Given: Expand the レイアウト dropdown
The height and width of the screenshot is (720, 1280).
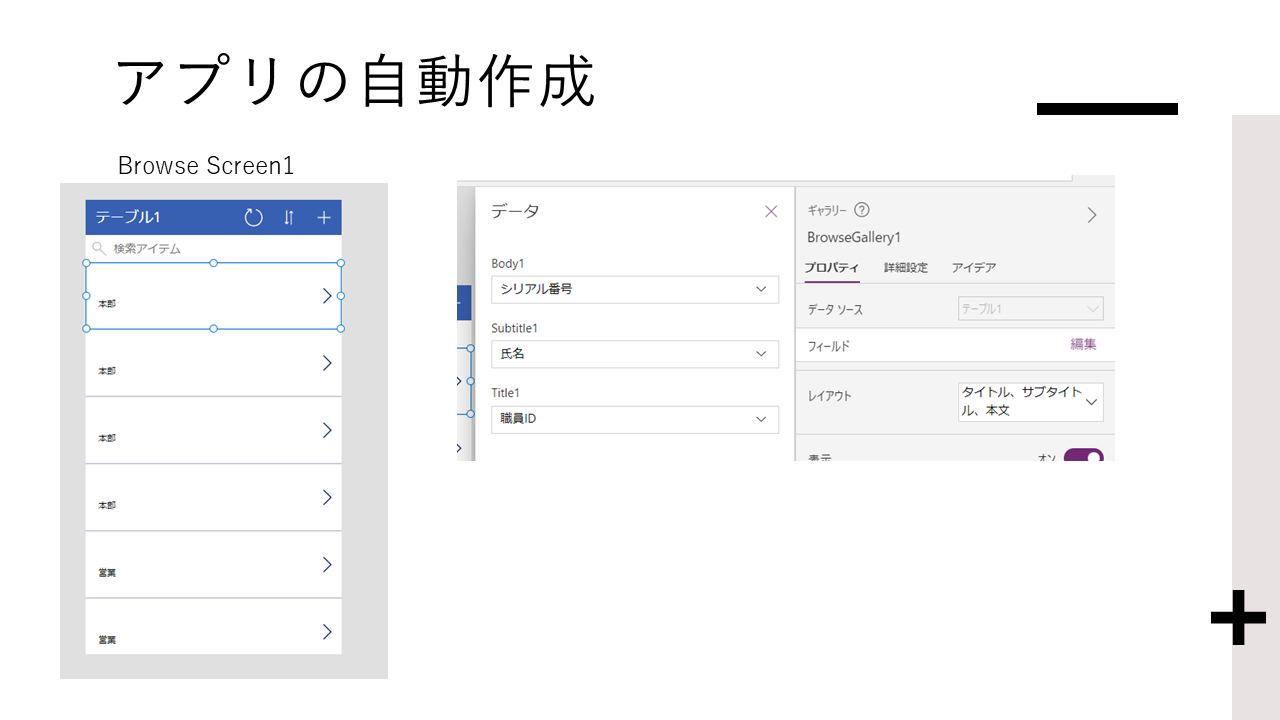Looking at the screenshot, I should [x=1030, y=402].
